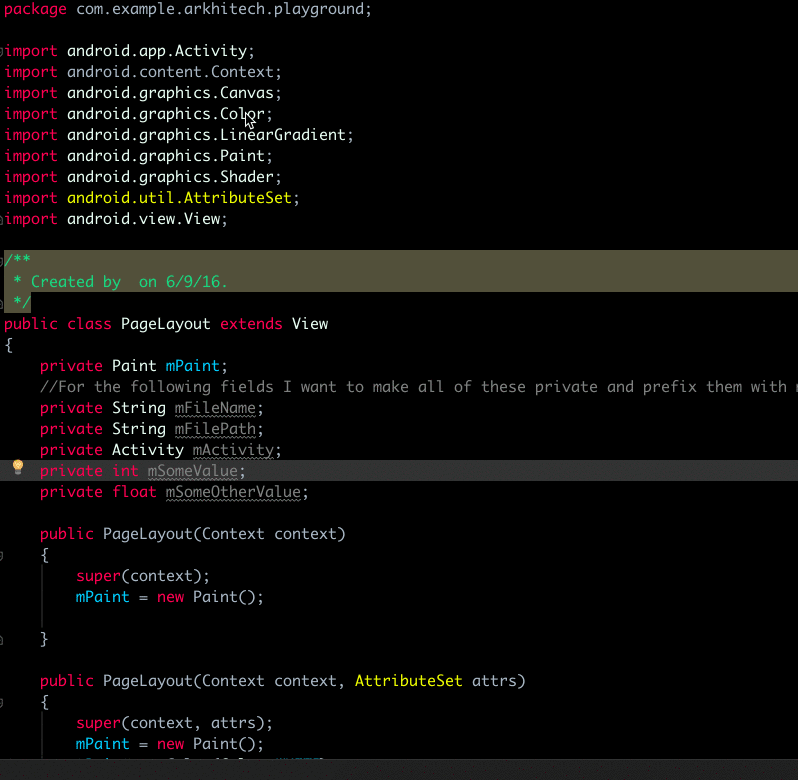Click the PageLayout class name in declaration
The width and height of the screenshot is (798, 780).
click(x=166, y=324)
